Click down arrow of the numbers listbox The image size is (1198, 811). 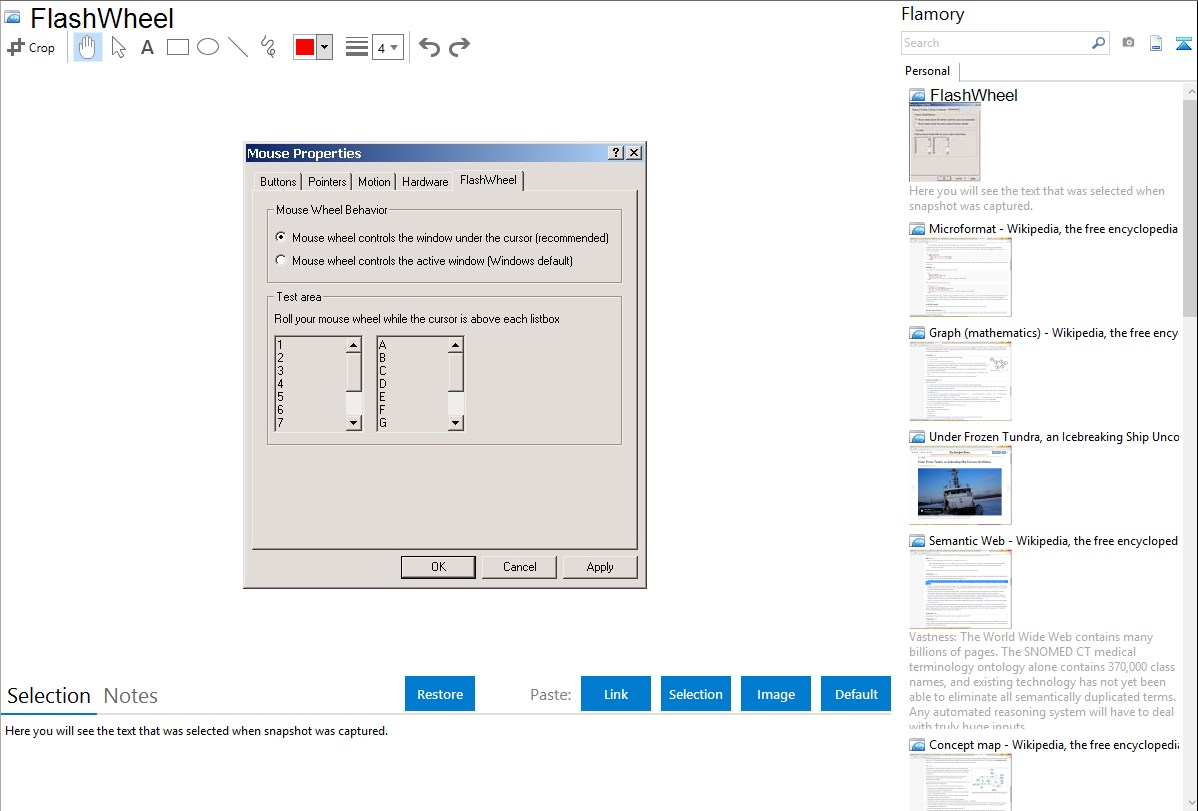(353, 423)
